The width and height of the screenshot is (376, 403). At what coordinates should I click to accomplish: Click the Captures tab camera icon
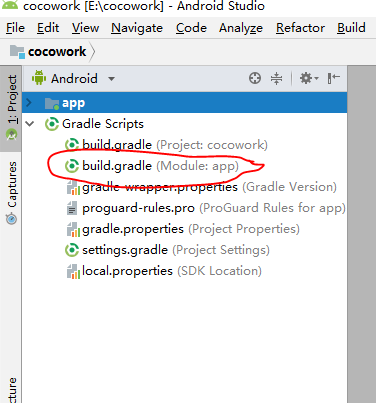[x=11, y=219]
